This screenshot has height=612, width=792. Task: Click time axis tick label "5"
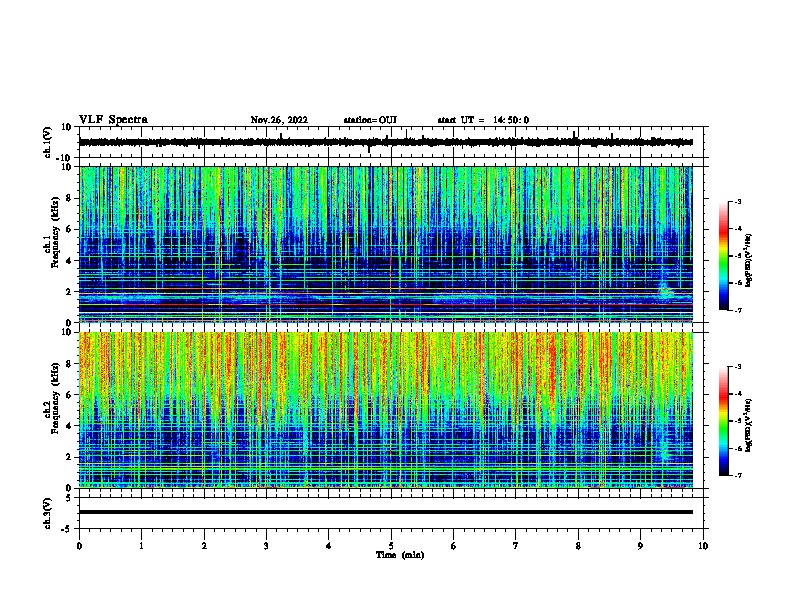[391, 546]
